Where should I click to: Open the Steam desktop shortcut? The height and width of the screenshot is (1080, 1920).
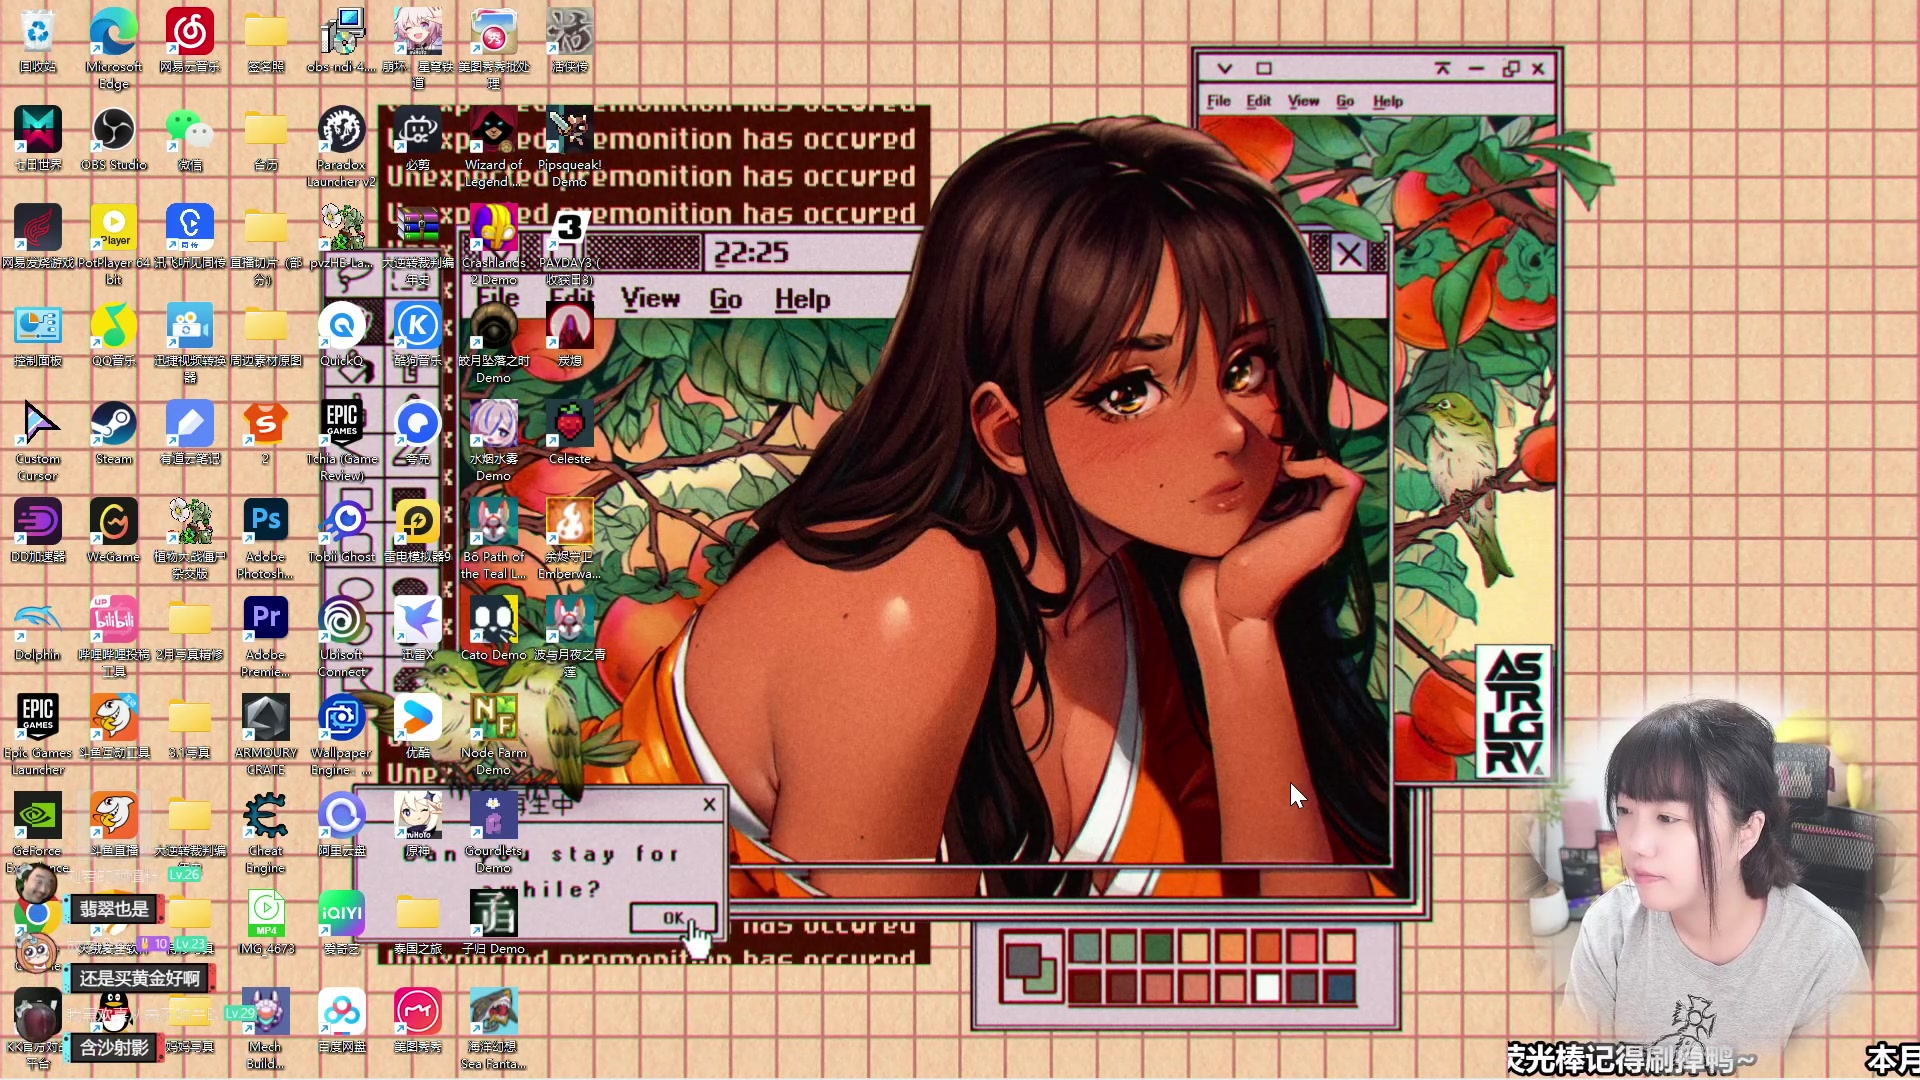[x=114, y=425]
